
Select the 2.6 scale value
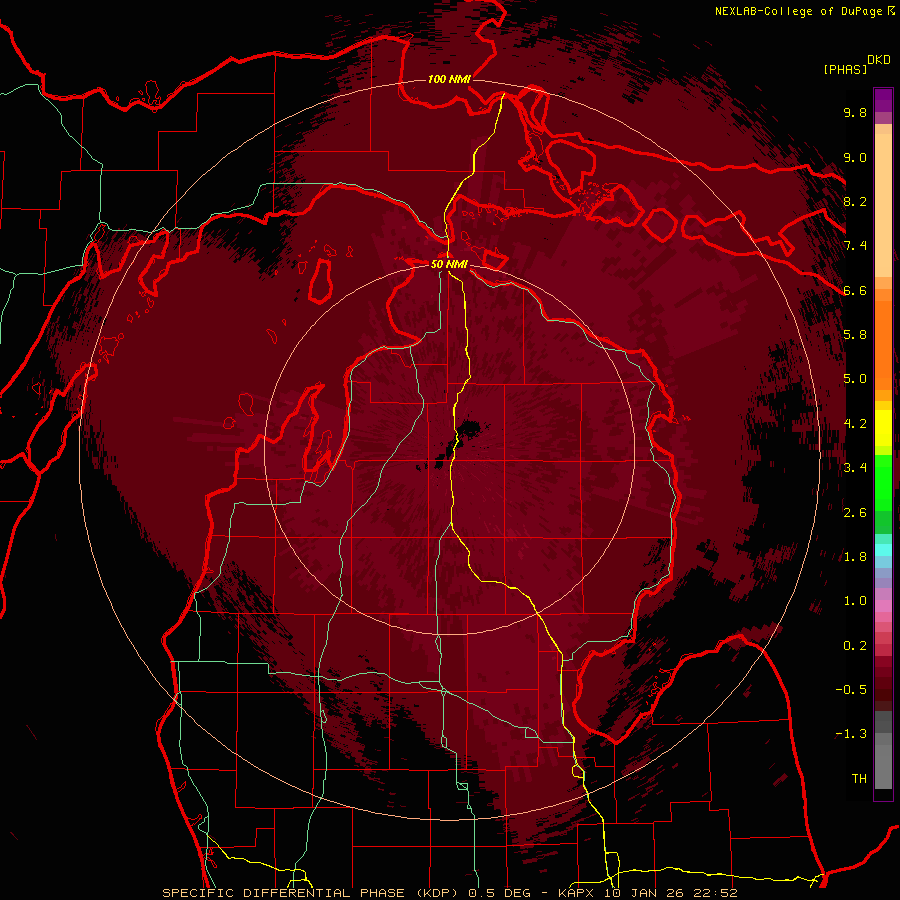pos(855,513)
